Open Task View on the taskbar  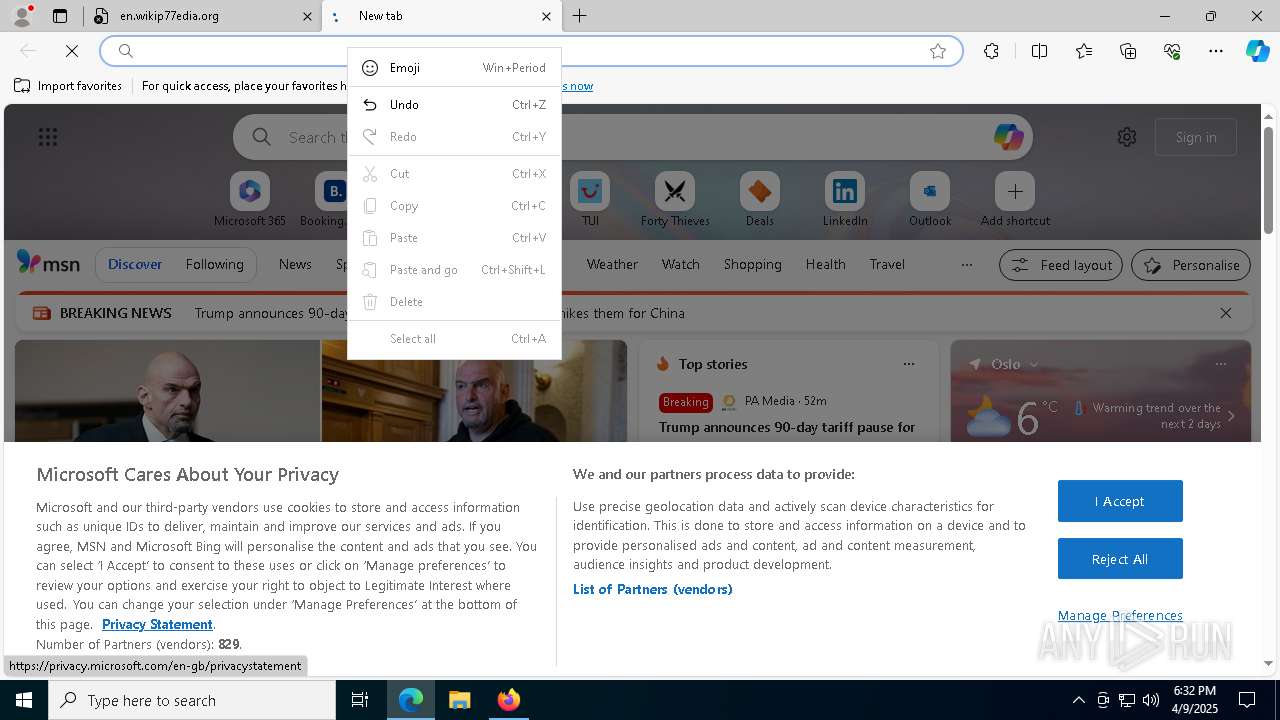pos(360,700)
